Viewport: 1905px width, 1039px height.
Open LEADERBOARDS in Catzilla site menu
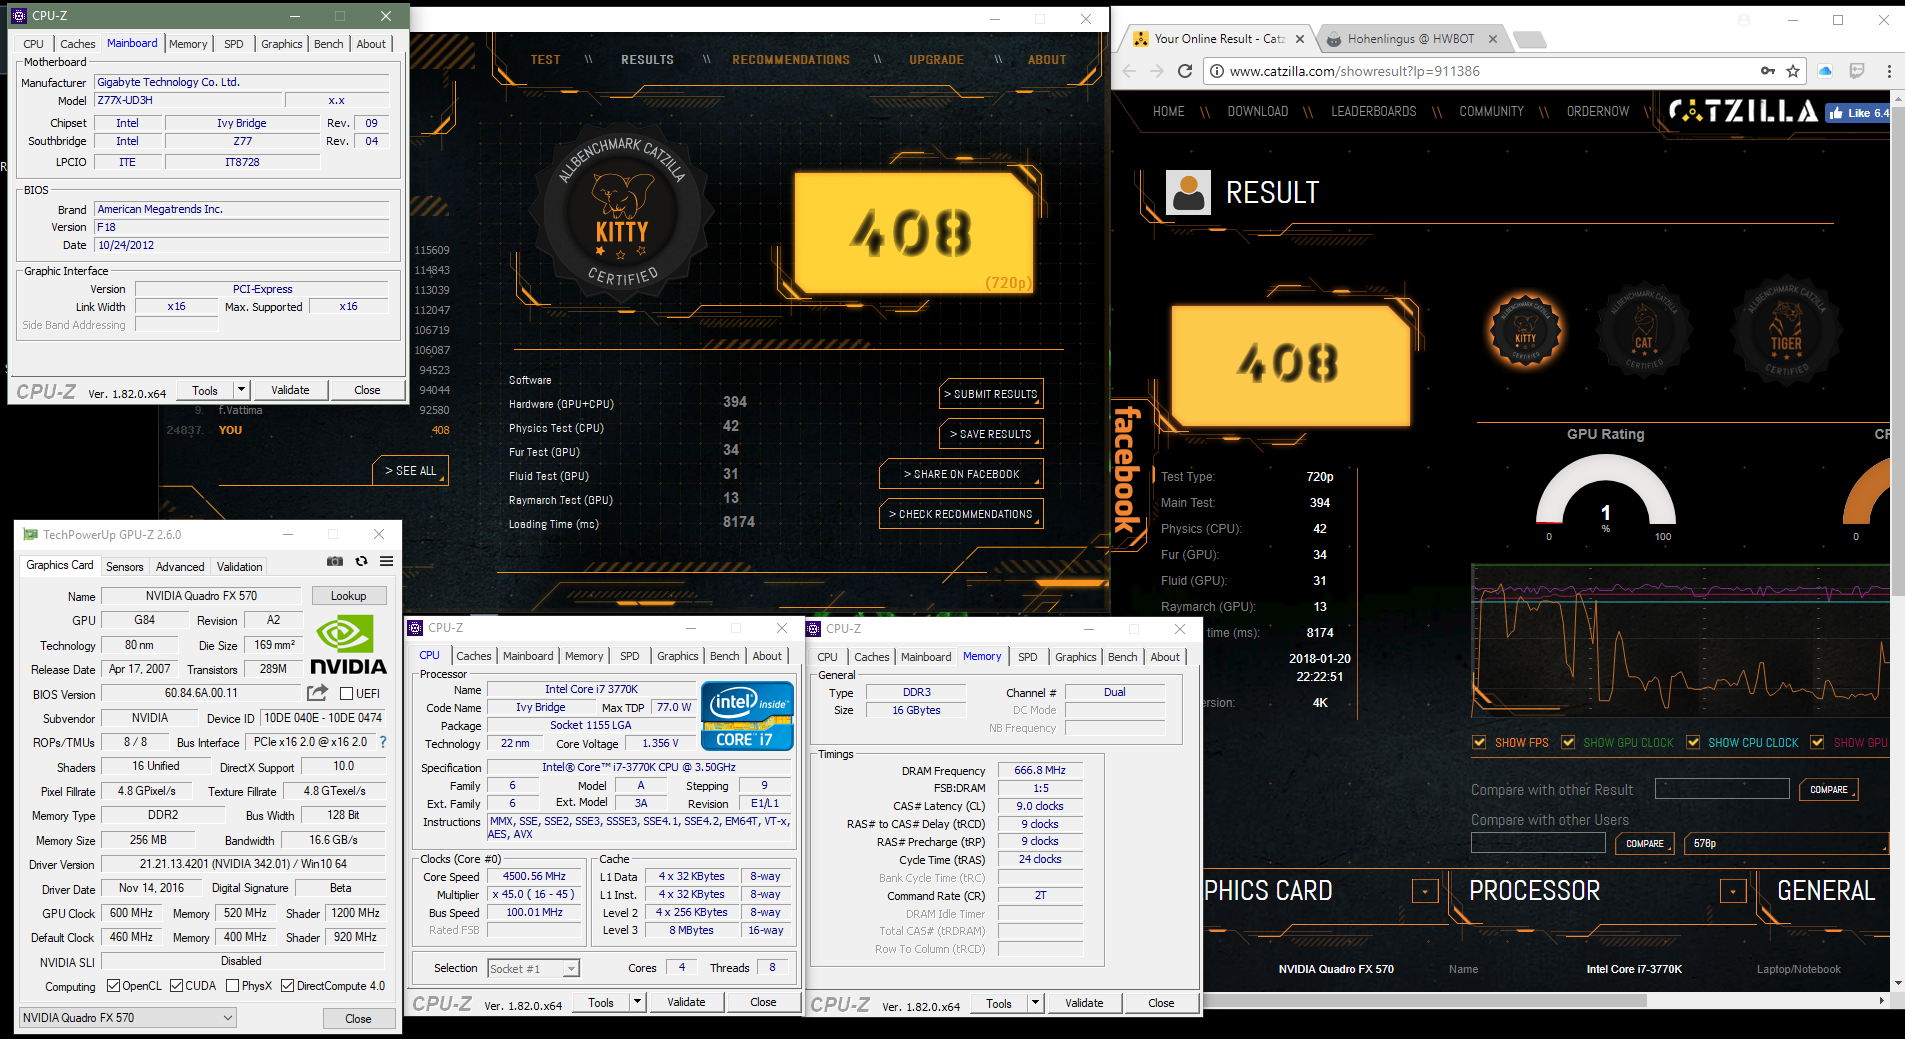point(1373,112)
